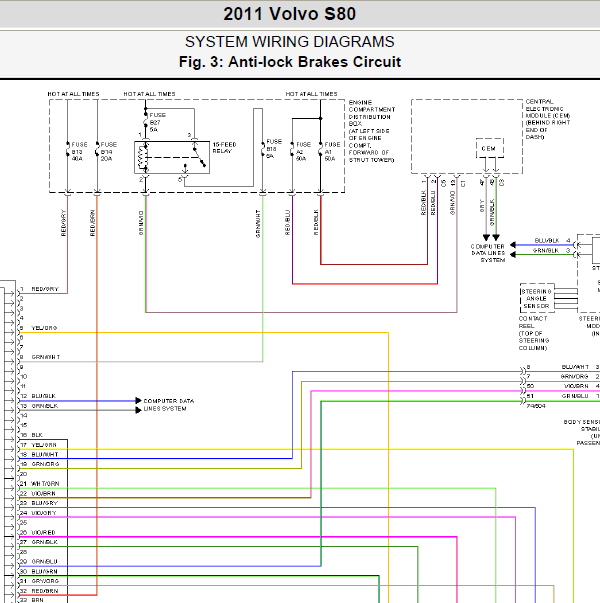Click pin 1 RED/GRY connector label
The width and height of the screenshot is (600, 603).
click(45, 289)
